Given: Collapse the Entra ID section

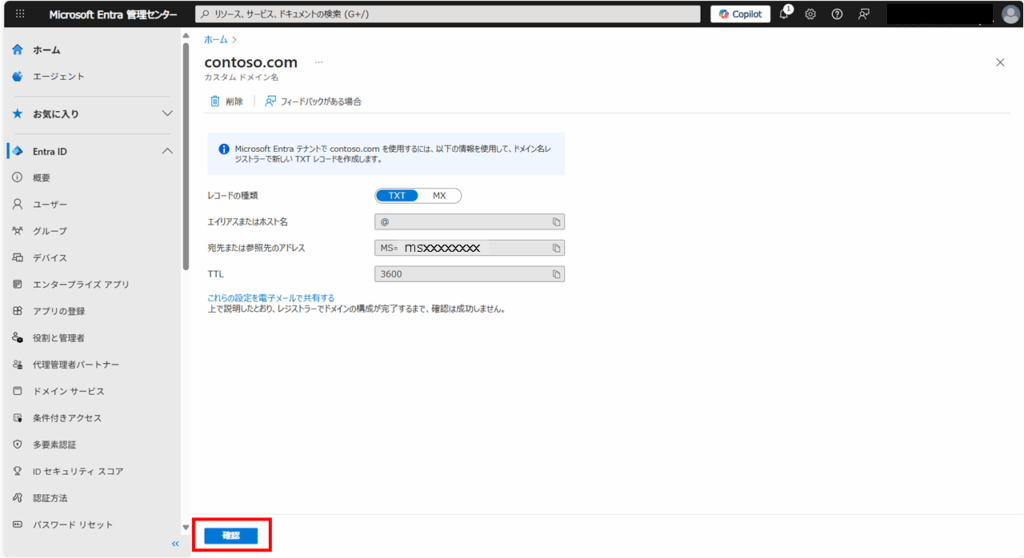Looking at the screenshot, I should 167,151.
